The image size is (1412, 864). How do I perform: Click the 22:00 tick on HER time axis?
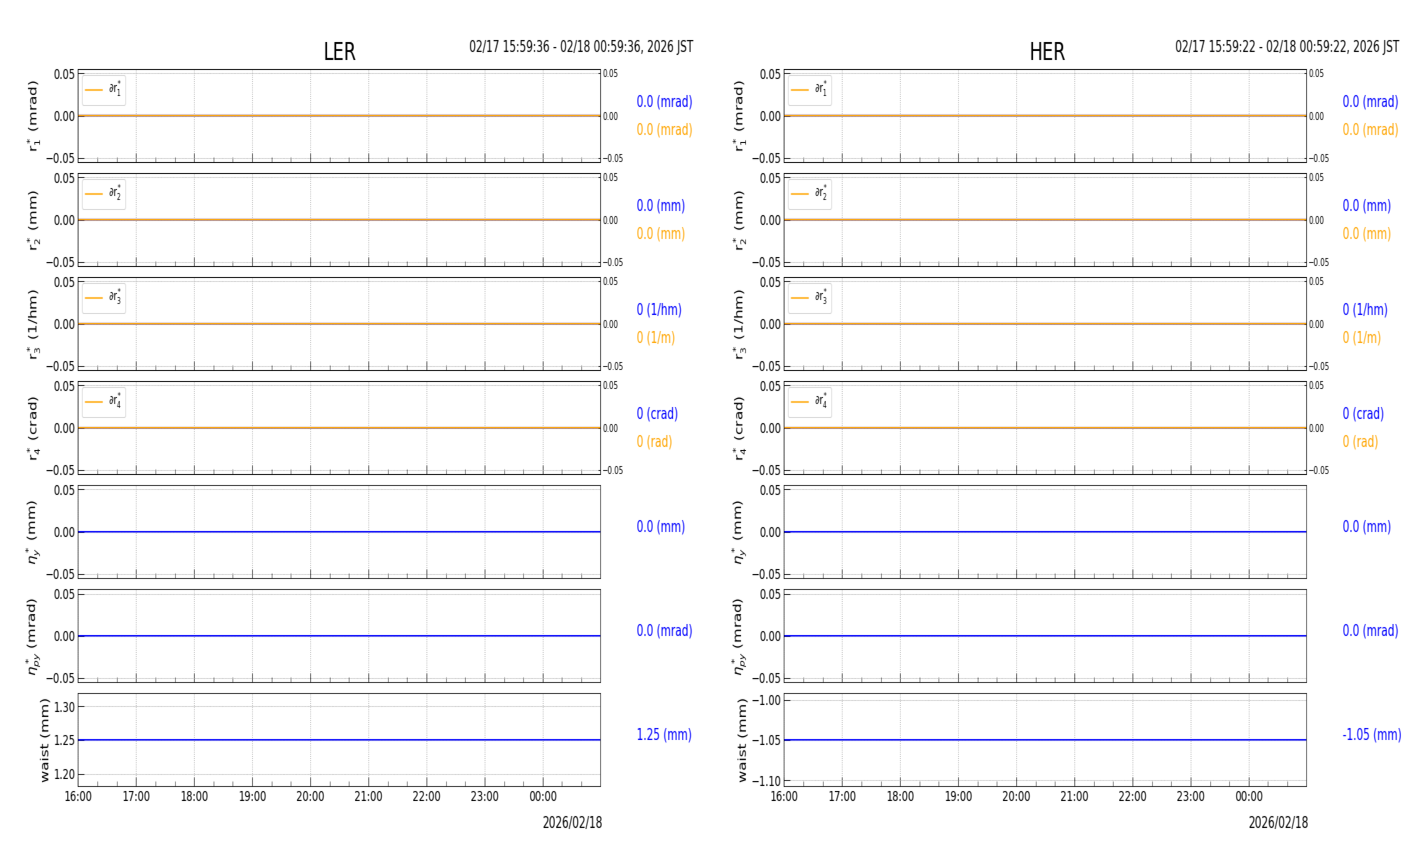[1132, 797]
